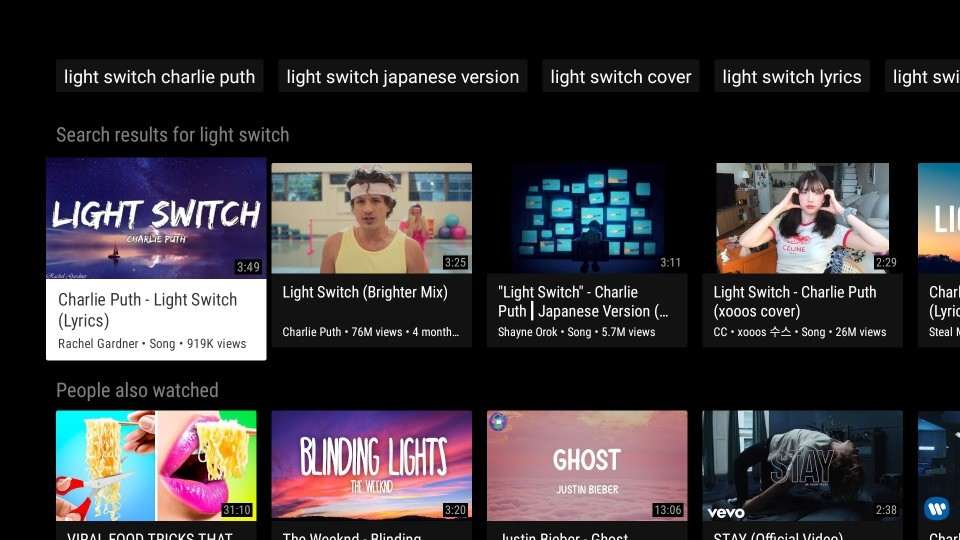This screenshot has width=960, height=540.
Task: Open the viral food tricks video thumbnail
Action: click(x=156, y=465)
